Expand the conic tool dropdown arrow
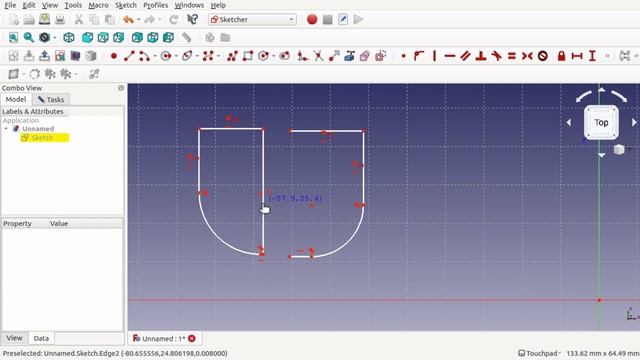Viewport: 640px width, 360px height. pyautogui.click(x=198, y=56)
